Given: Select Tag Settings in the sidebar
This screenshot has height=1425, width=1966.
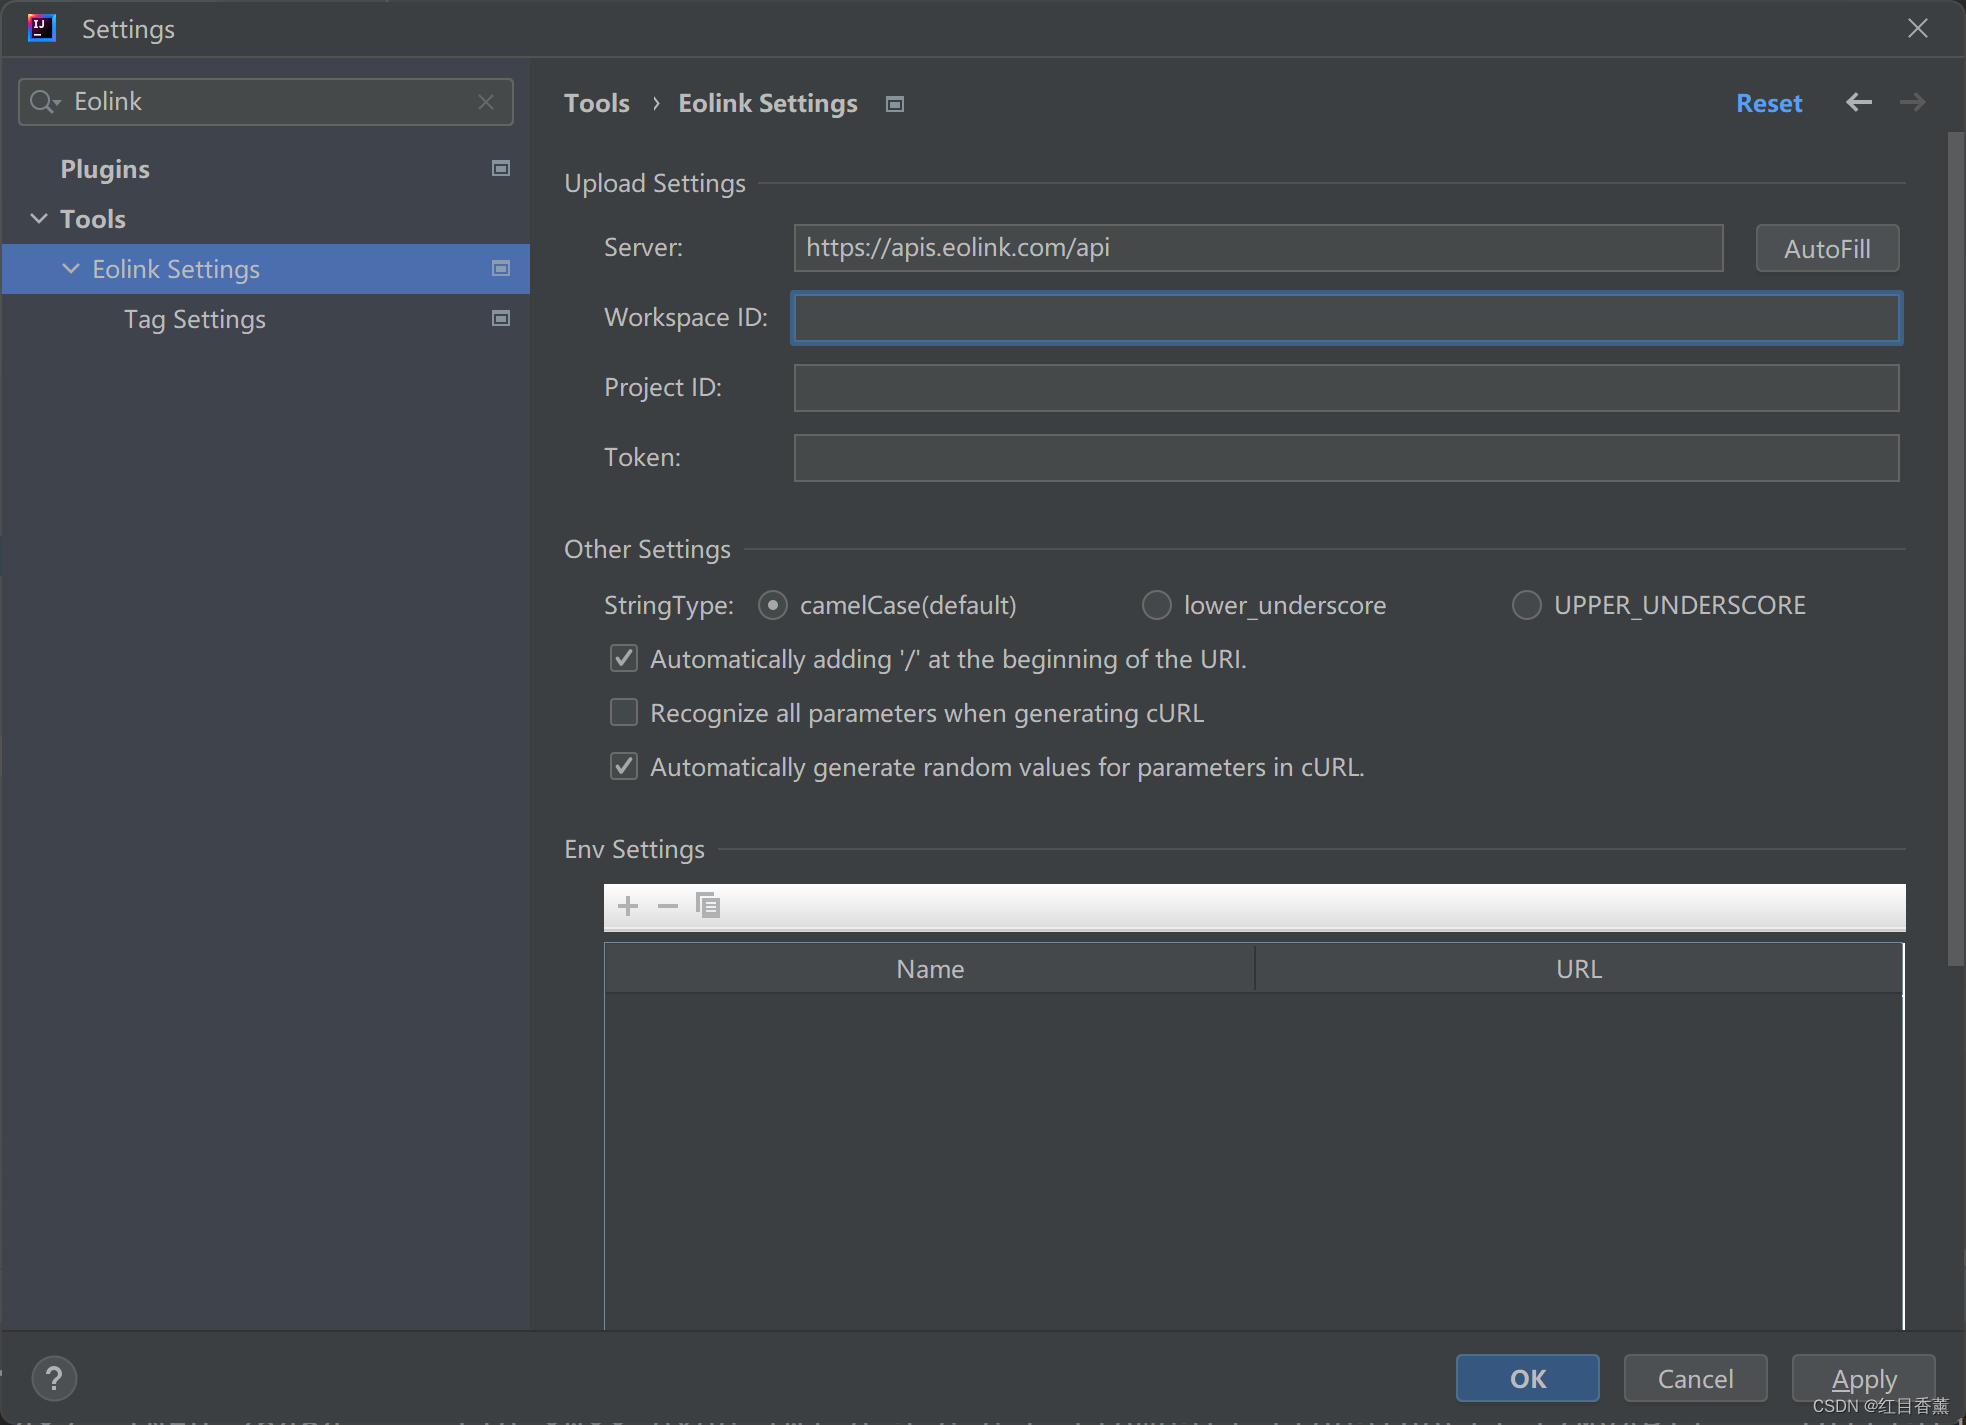Looking at the screenshot, I should (x=194, y=319).
